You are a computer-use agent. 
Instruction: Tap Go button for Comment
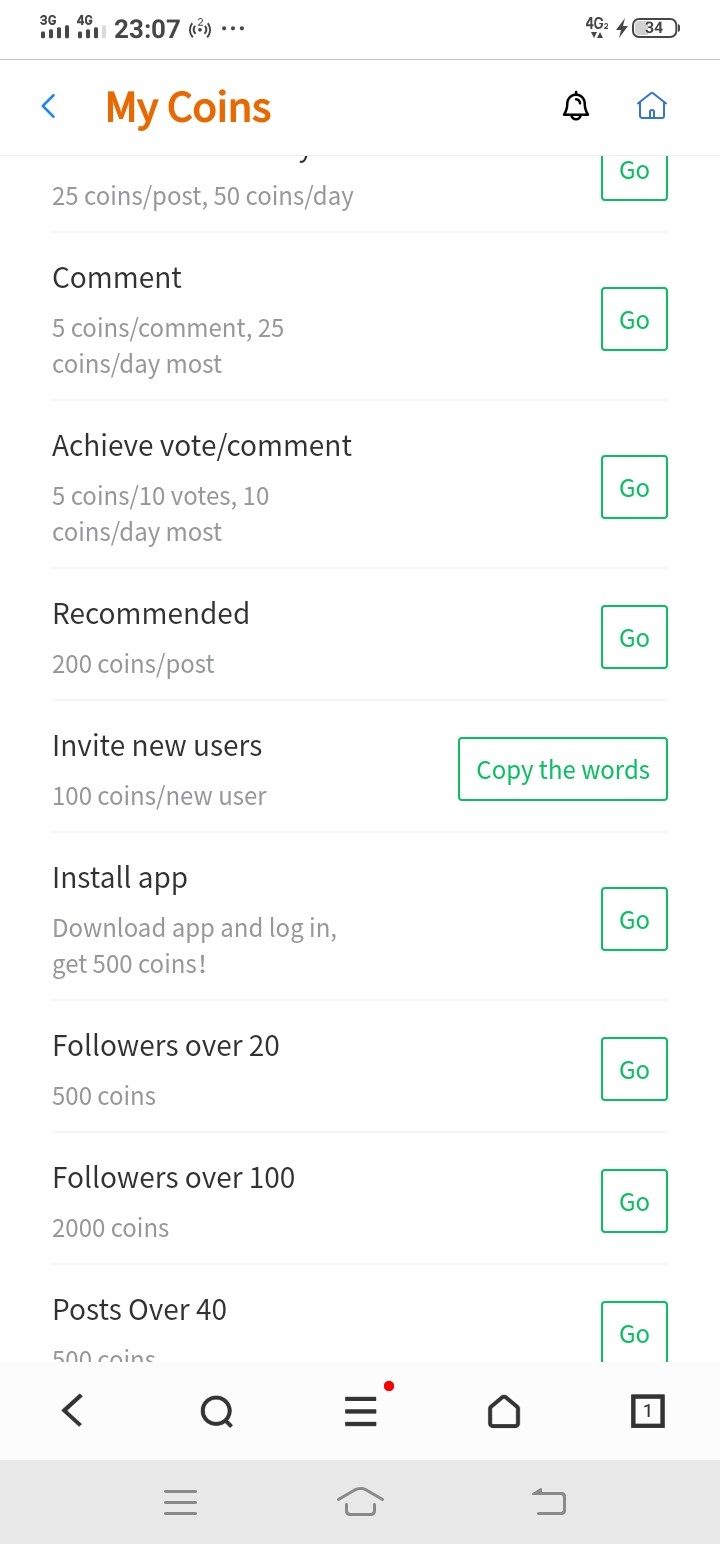point(634,320)
